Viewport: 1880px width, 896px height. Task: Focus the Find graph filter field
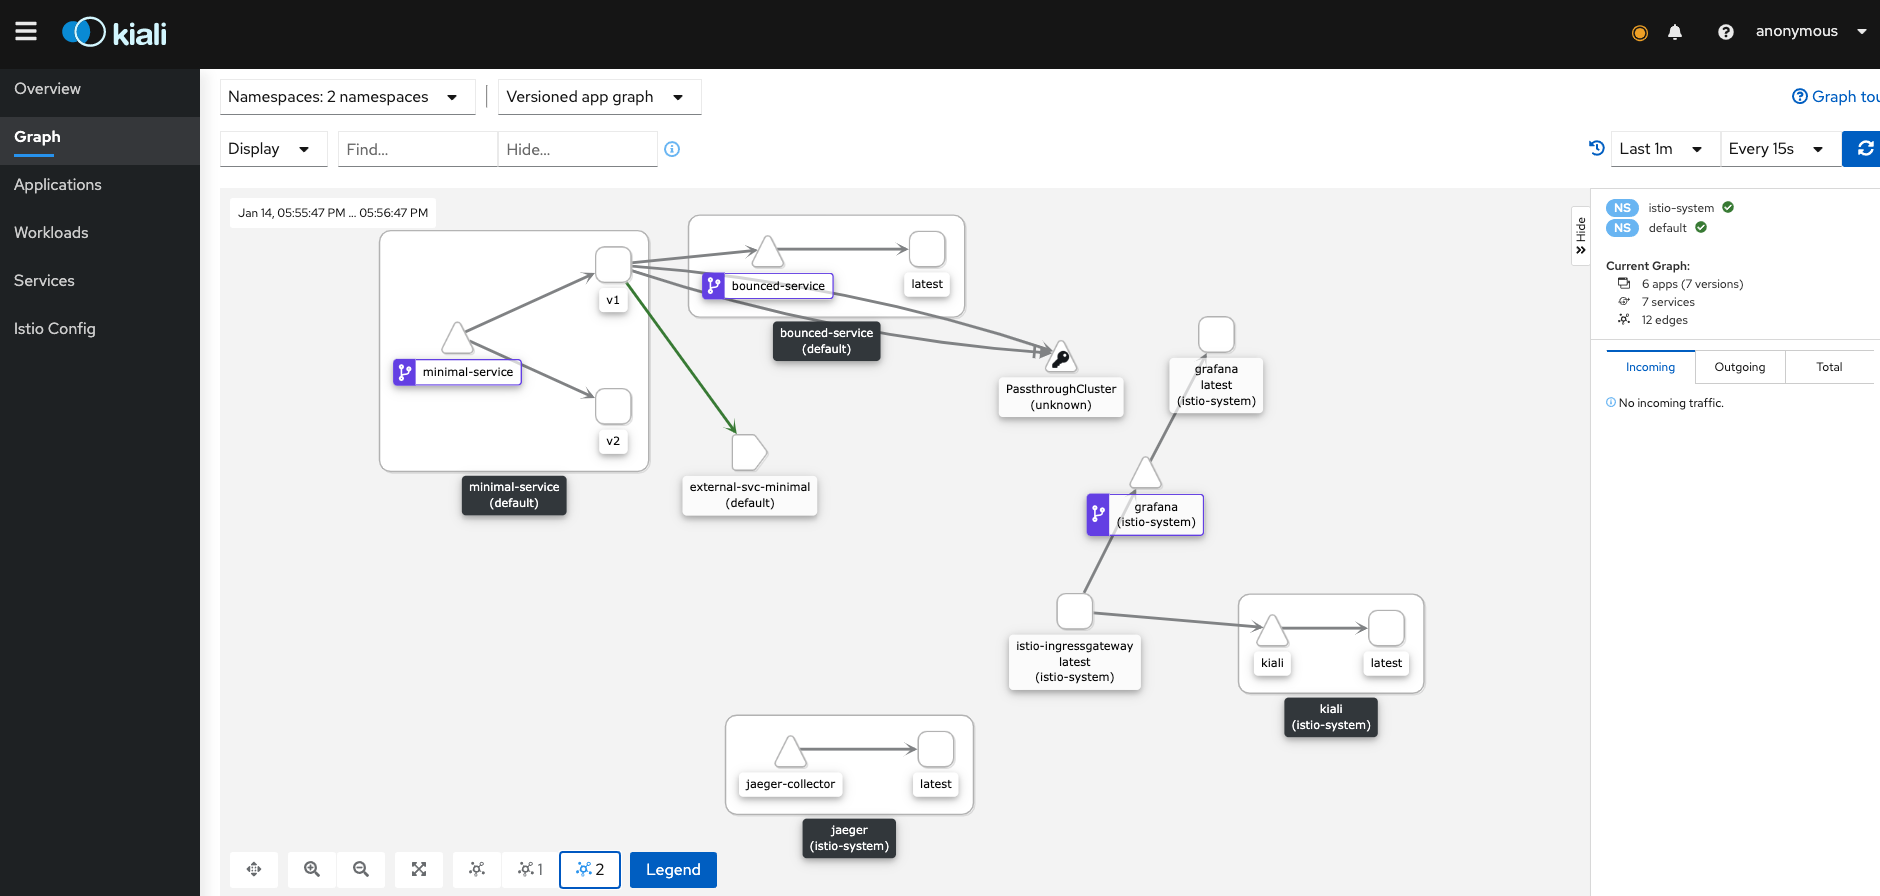coord(418,149)
